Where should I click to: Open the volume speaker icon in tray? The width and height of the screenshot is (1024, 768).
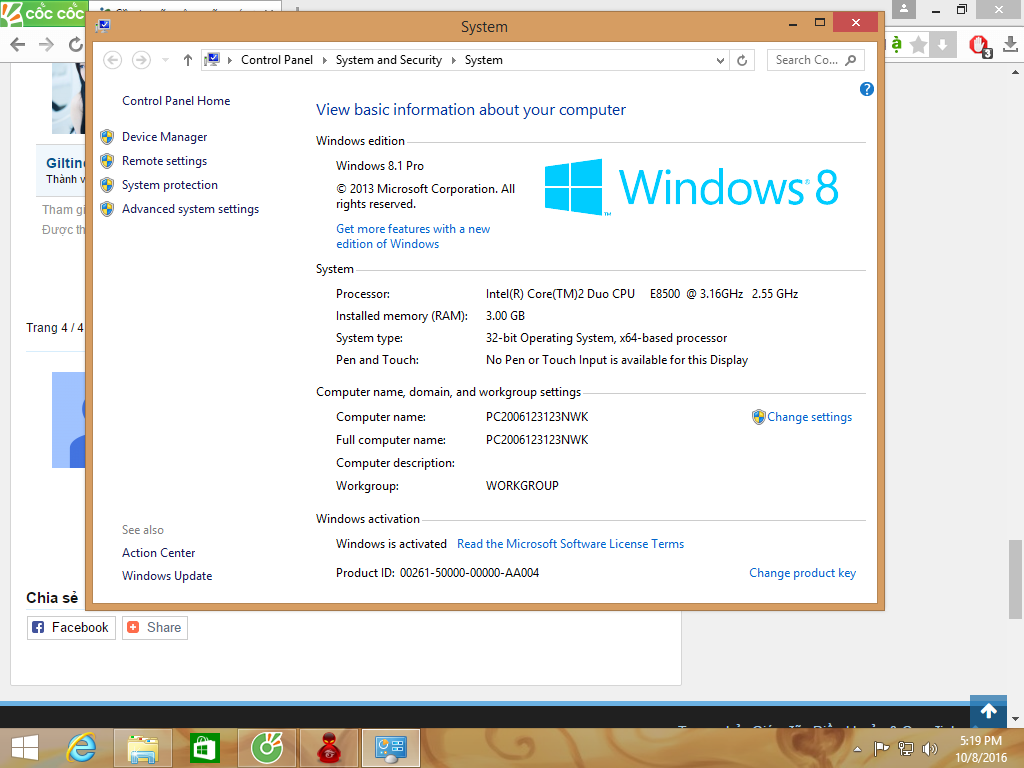click(x=929, y=748)
